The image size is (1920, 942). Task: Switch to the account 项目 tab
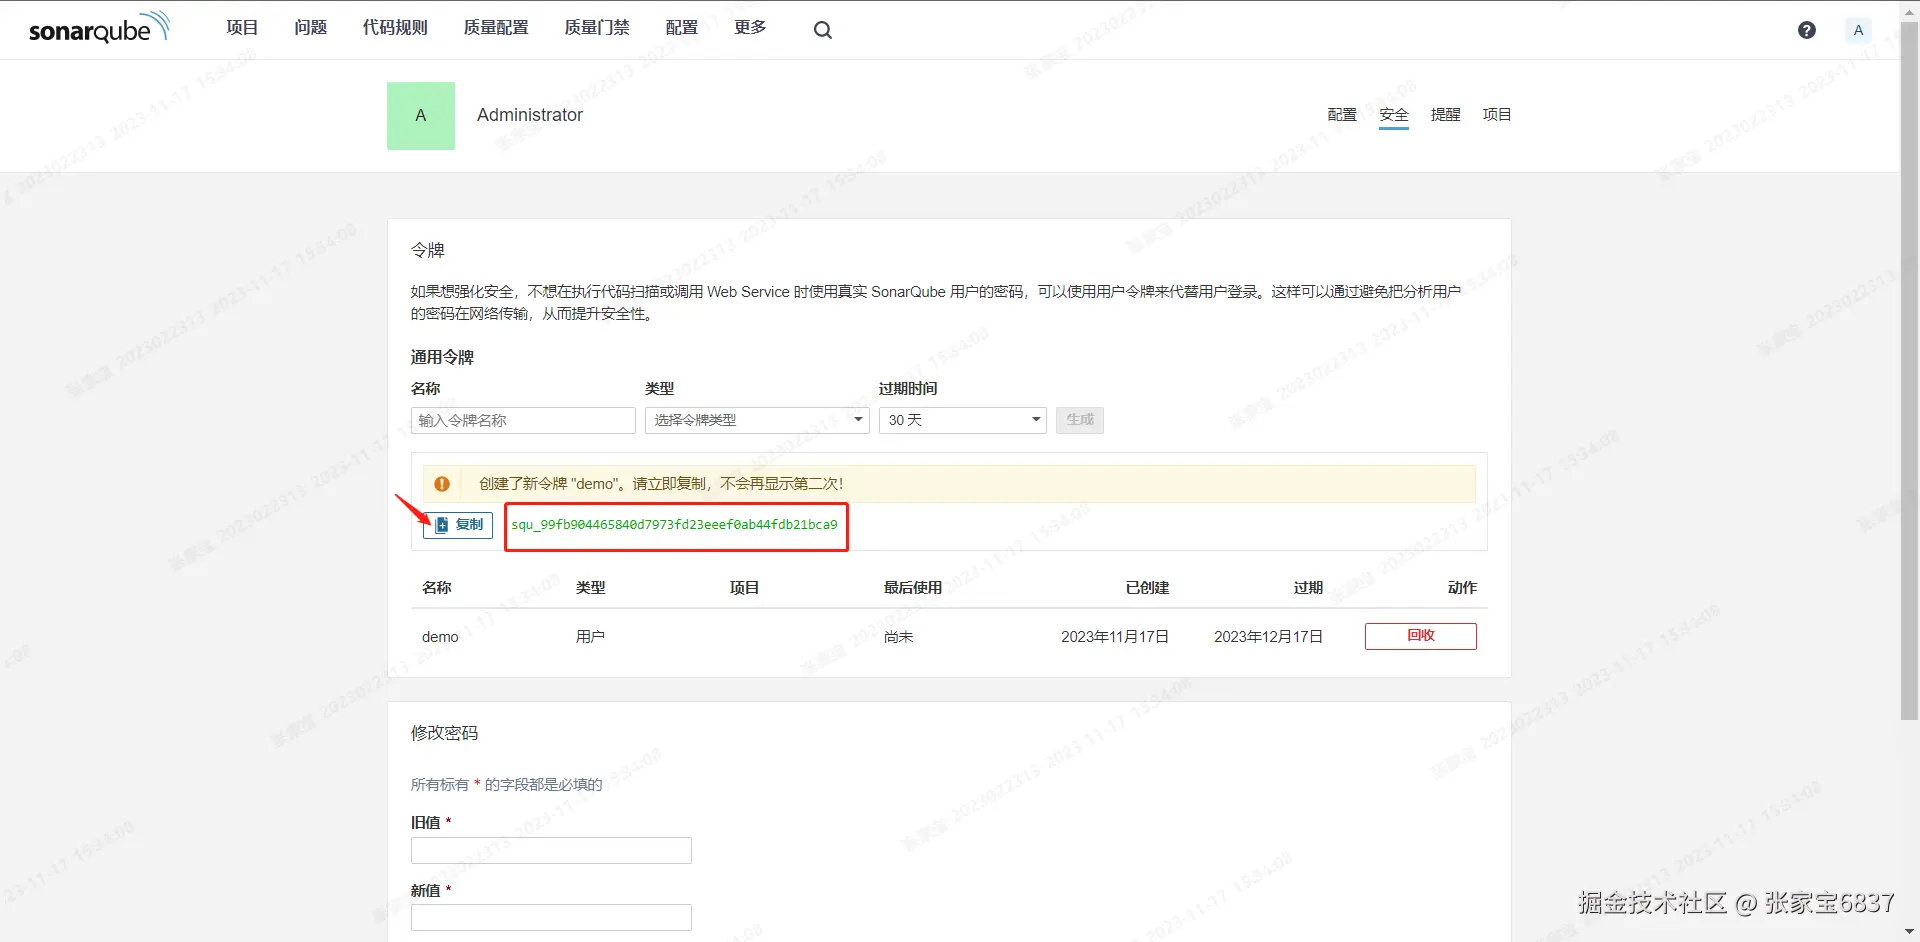[x=1497, y=115]
